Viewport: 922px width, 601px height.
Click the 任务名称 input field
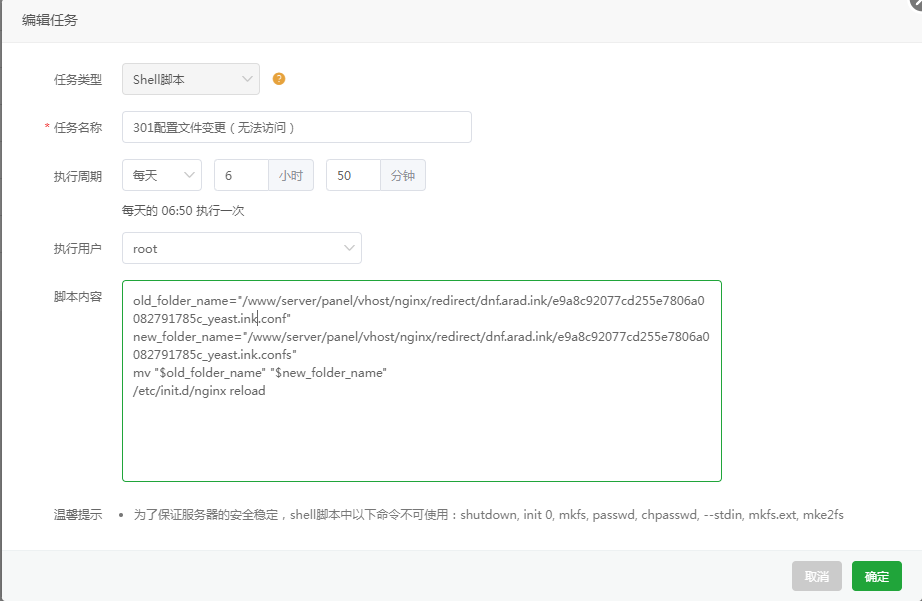pyautogui.click(x=297, y=127)
